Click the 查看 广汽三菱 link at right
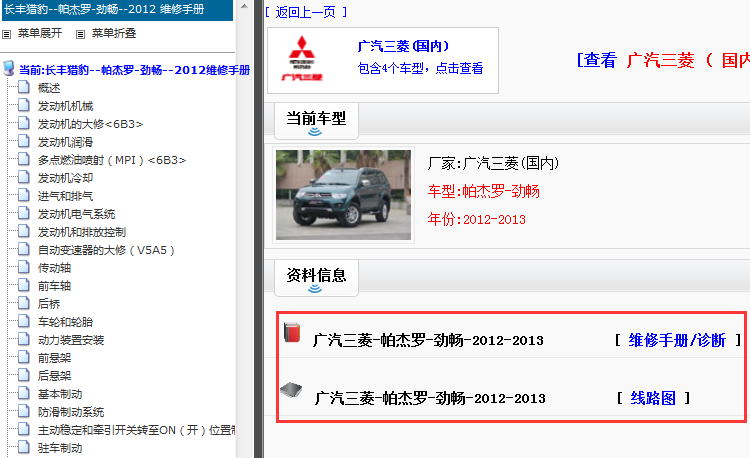Image resolution: width=750 pixels, height=458 pixels. [663, 61]
